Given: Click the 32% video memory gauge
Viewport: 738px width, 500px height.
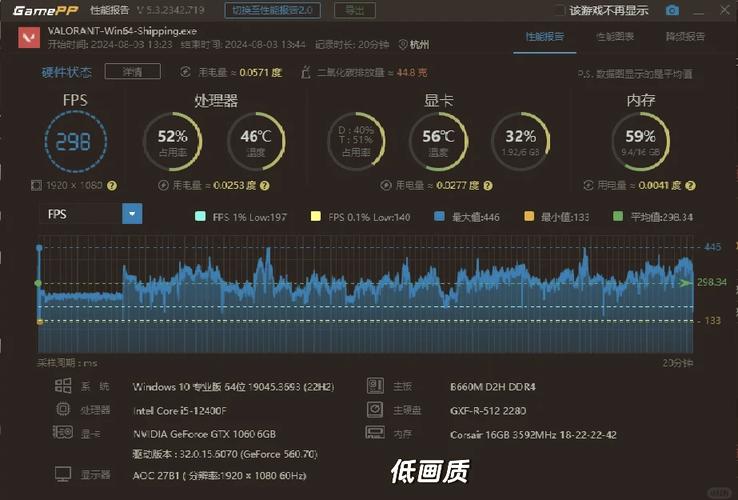Looking at the screenshot, I should pos(521,142).
